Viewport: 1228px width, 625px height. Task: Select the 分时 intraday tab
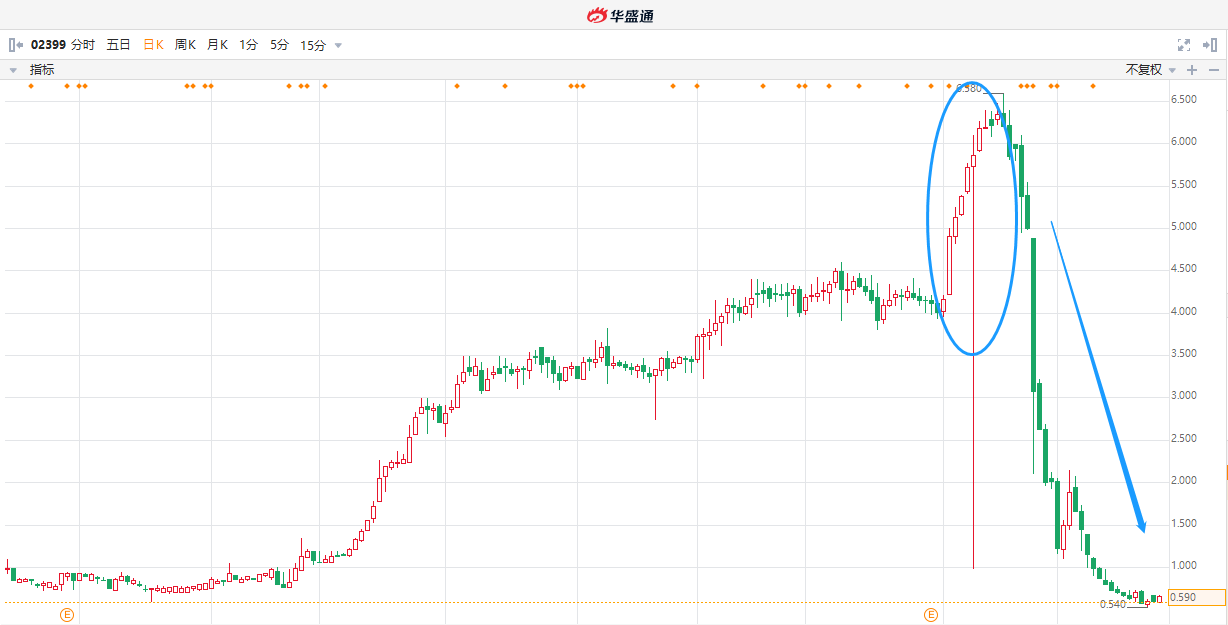[x=83, y=45]
